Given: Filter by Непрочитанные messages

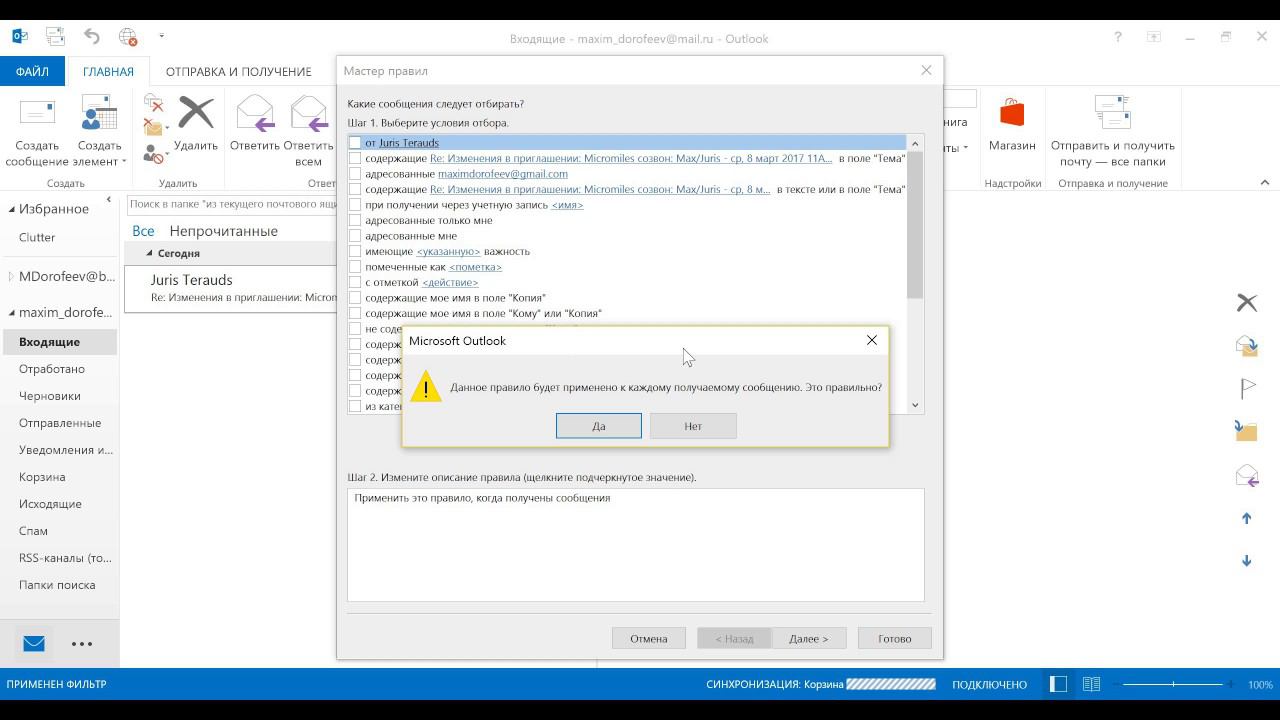Looking at the screenshot, I should point(223,231).
